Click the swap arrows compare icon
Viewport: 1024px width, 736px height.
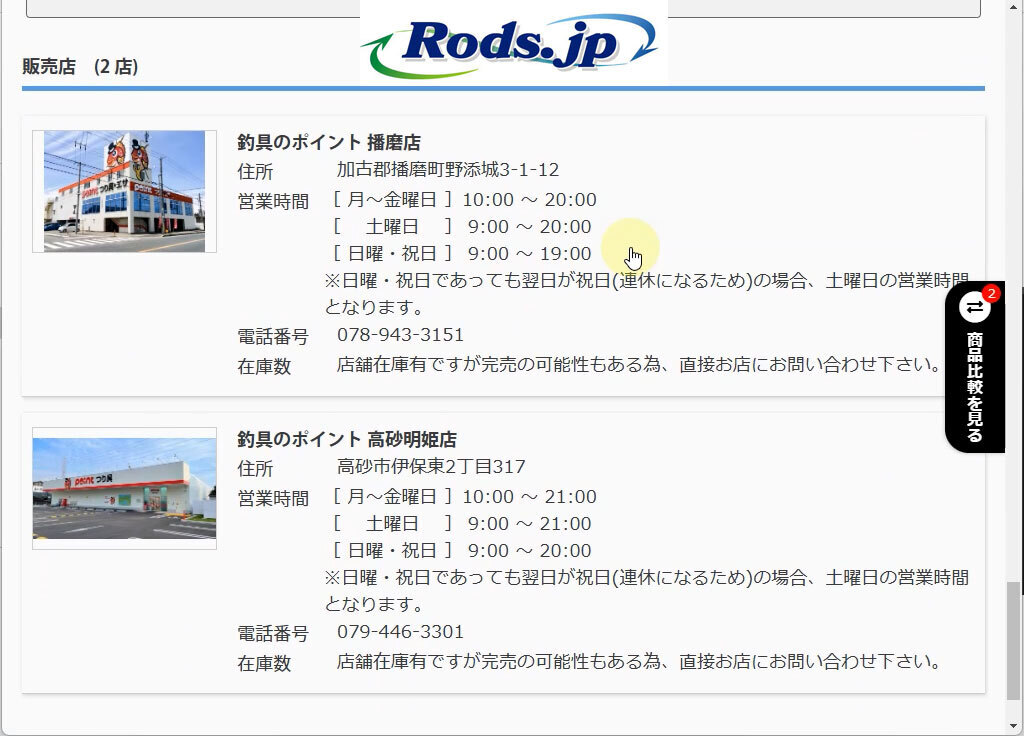click(974, 307)
